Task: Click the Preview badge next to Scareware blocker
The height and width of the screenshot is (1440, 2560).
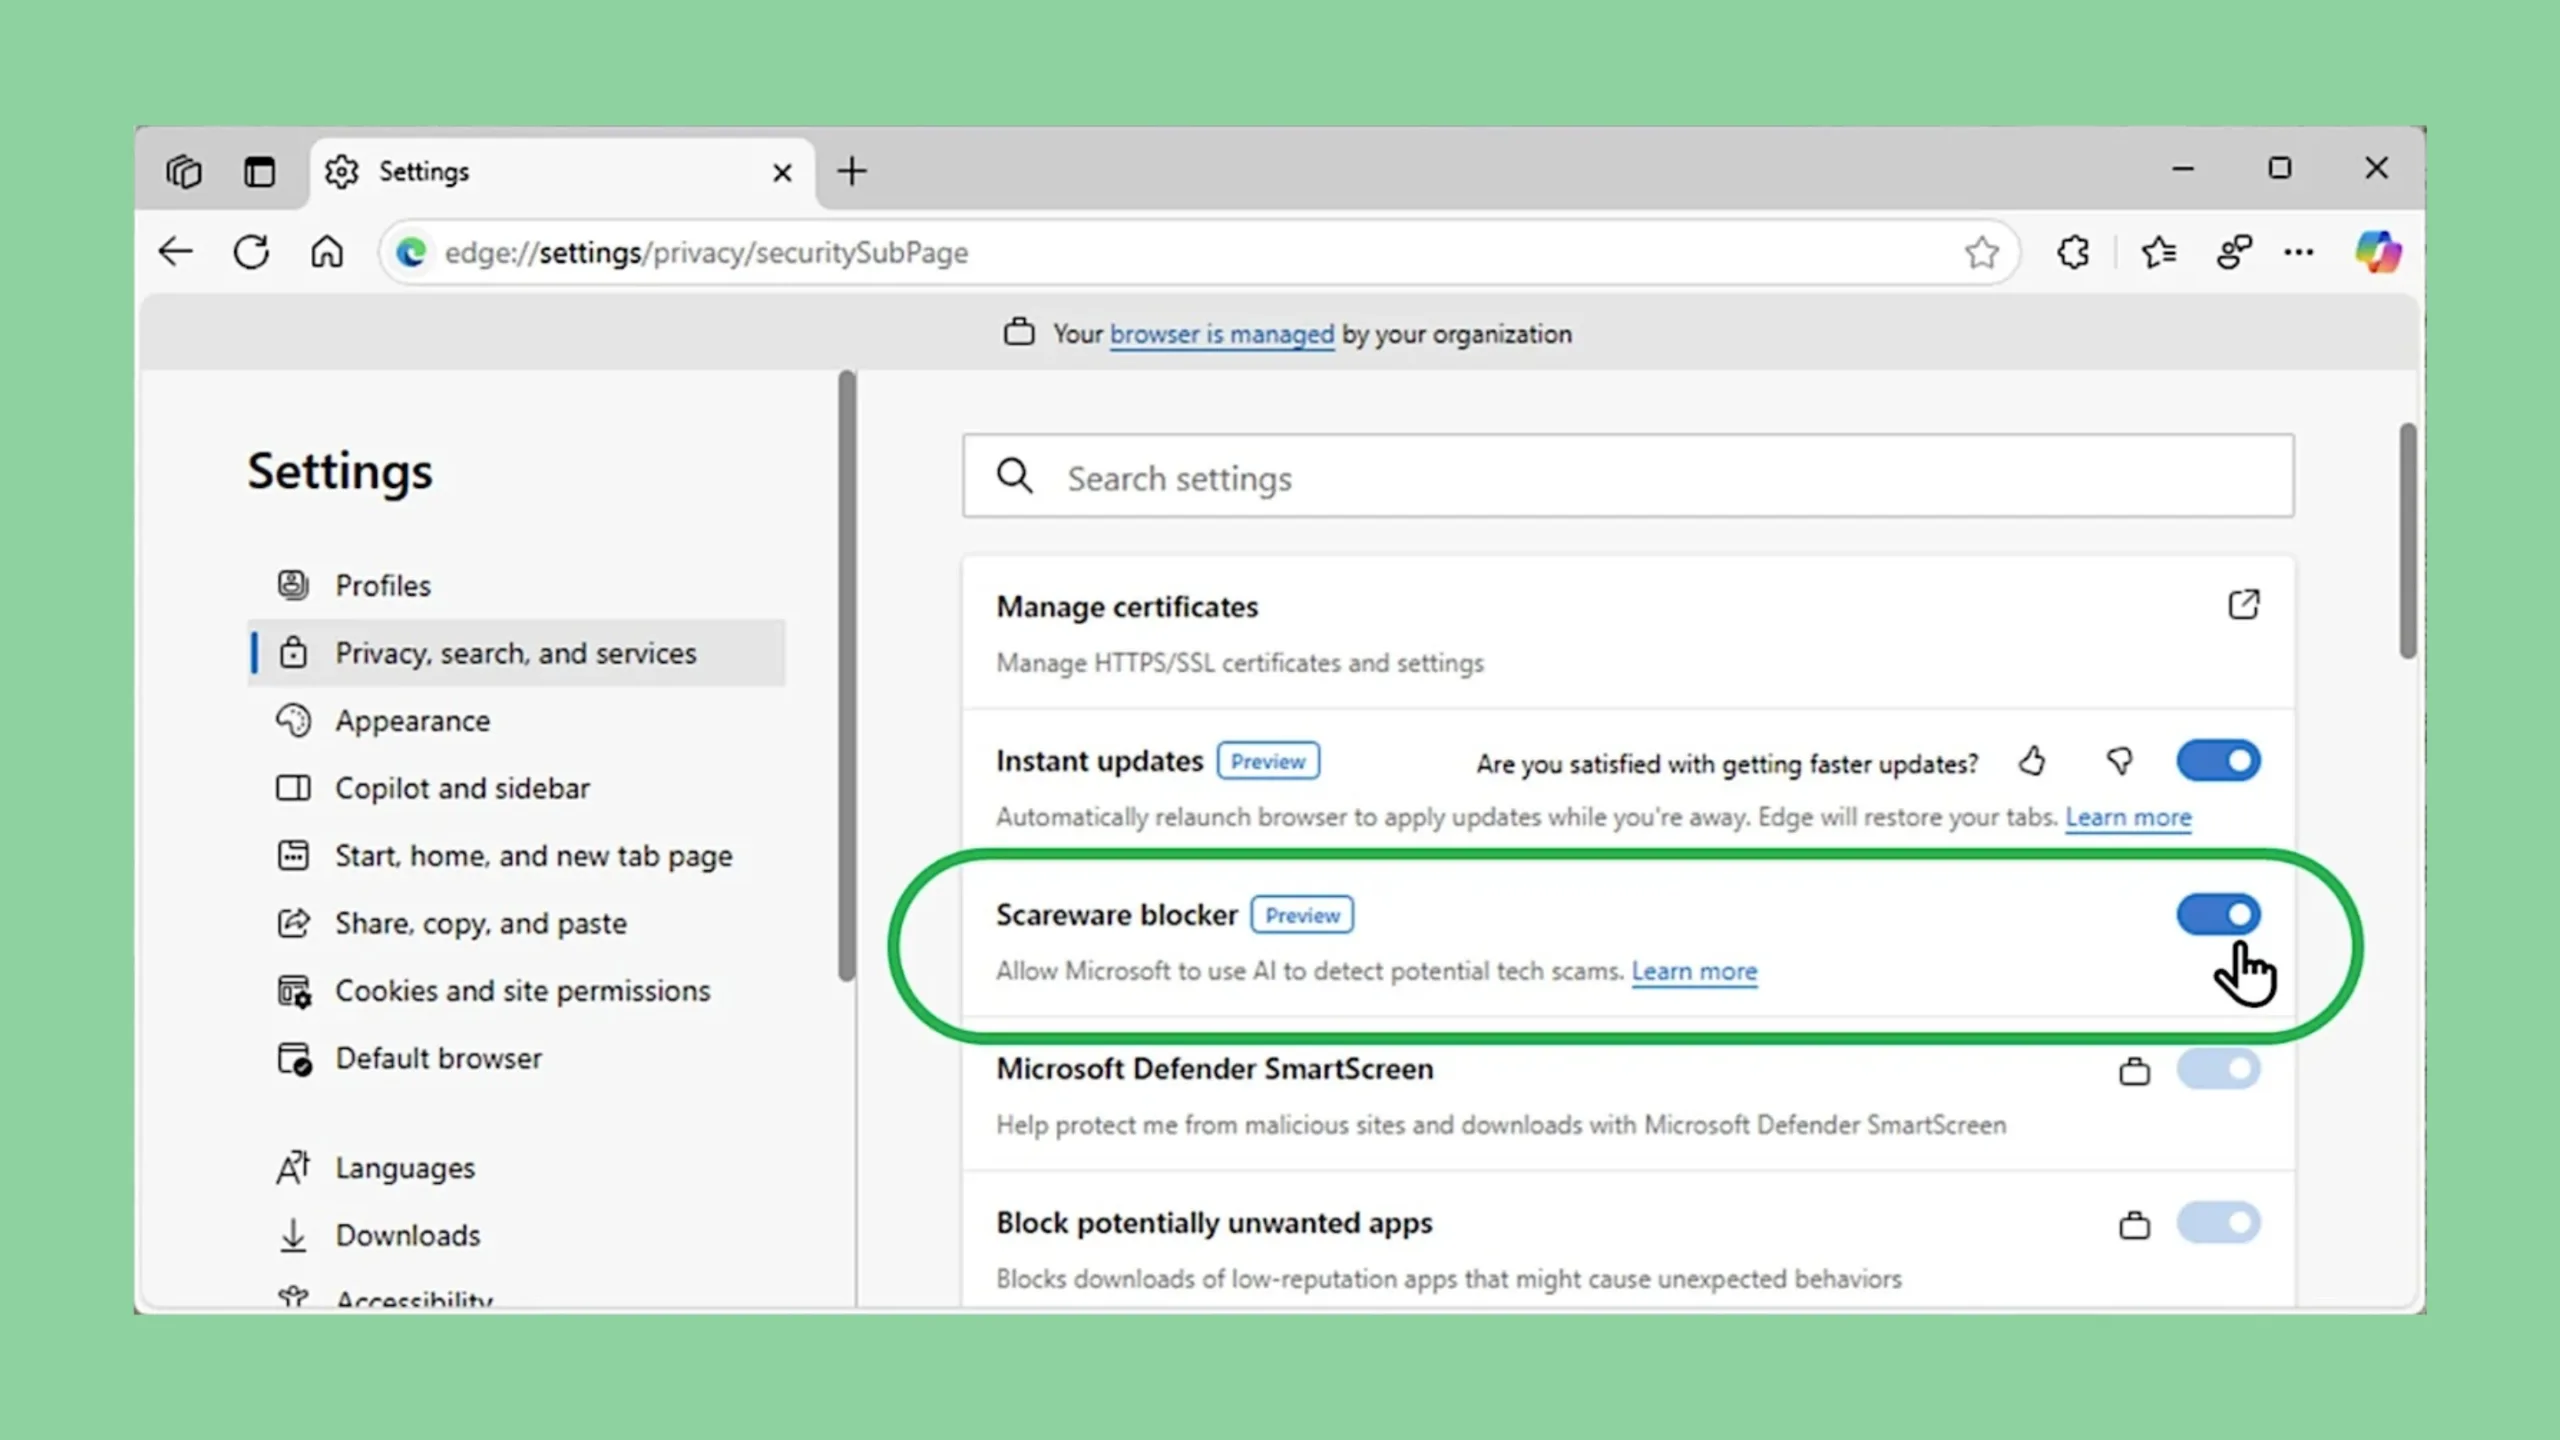Action: [1302, 915]
